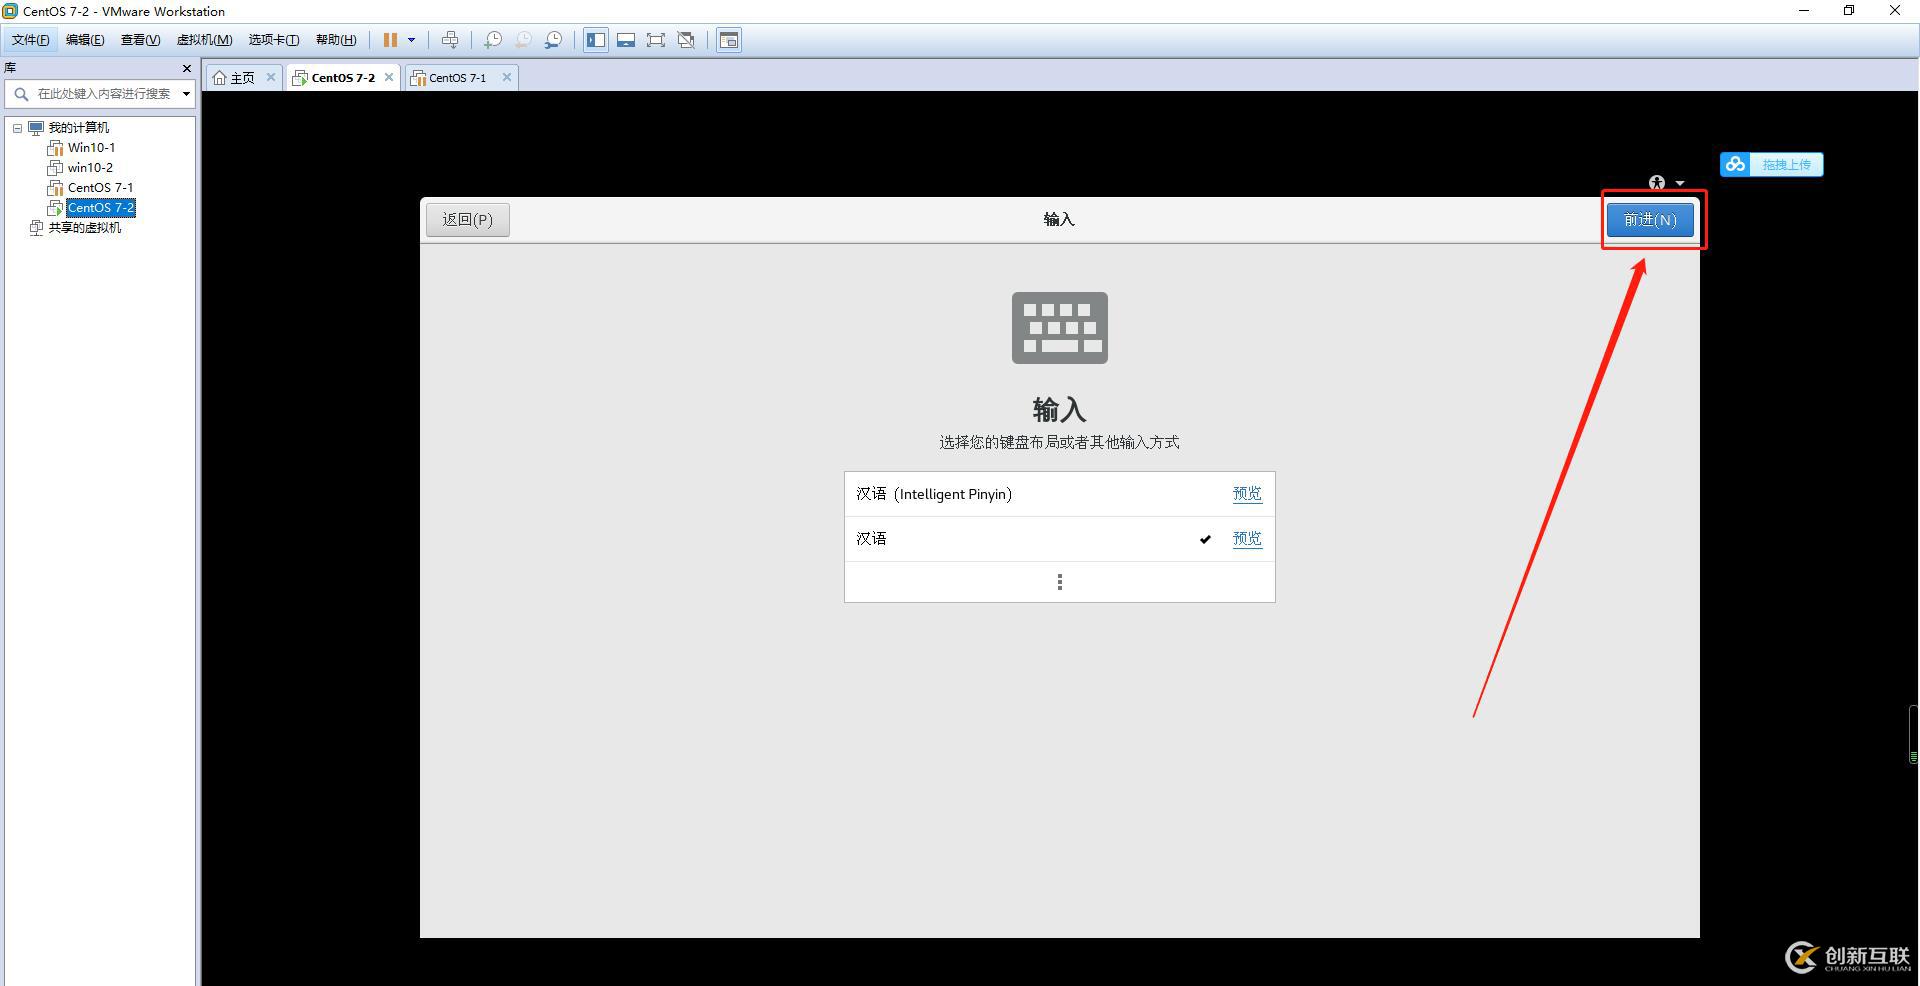Image resolution: width=1920 pixels, height=986 pixels.
Task: Preview the Intelligent Pinyin layout via 预览 link
Action: [x=1247, y=494]
